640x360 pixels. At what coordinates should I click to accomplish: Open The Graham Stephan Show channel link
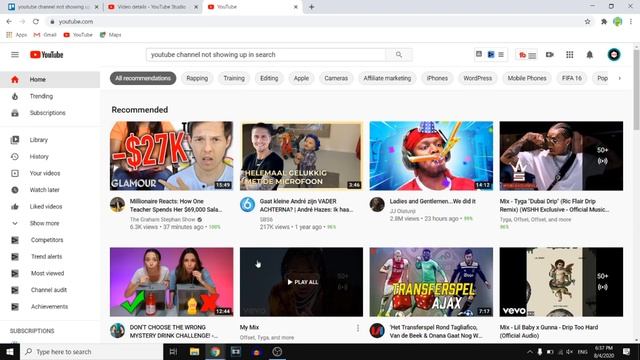point(163,220)
